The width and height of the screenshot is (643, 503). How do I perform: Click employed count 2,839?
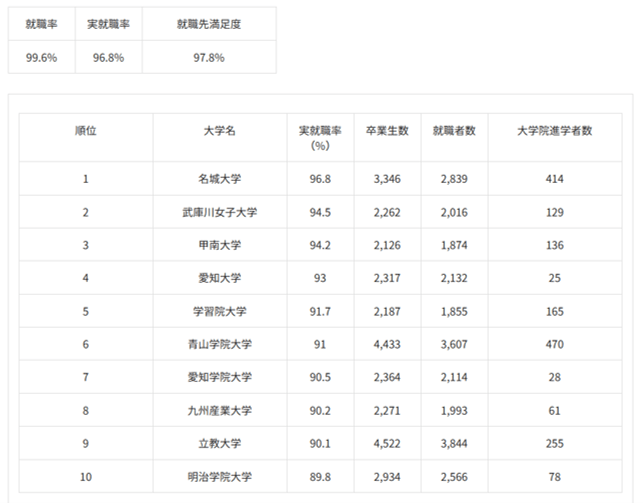(454, 179)
